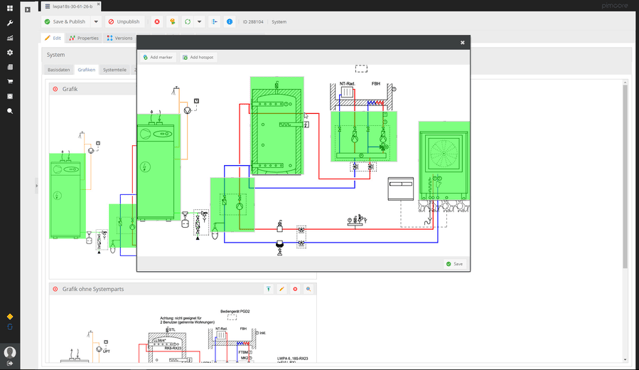
Task: Expand the left tree panel arrow icon
Action: [x=28, y=9]
